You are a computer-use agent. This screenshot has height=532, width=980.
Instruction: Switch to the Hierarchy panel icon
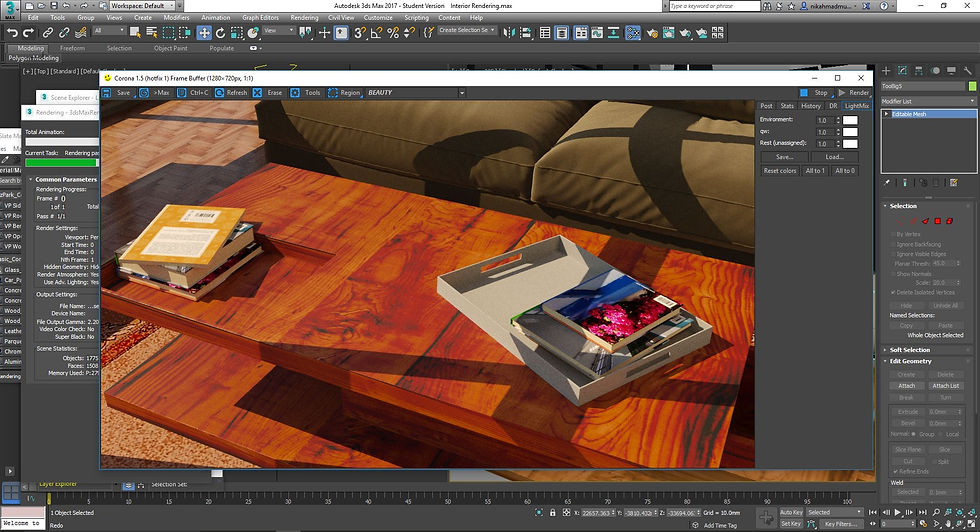click(919, 71)
